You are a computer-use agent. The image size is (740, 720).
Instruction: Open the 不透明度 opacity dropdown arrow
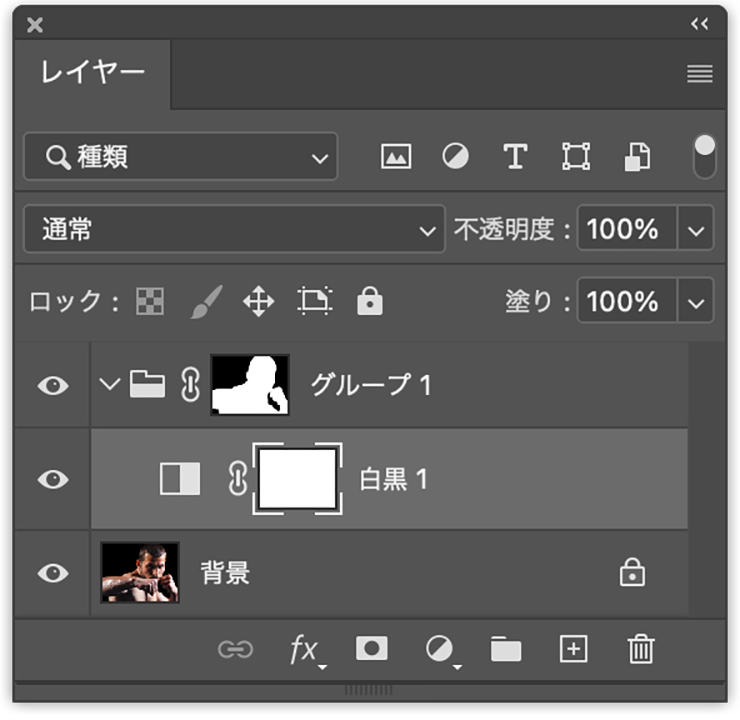click(x=697, y=230)
